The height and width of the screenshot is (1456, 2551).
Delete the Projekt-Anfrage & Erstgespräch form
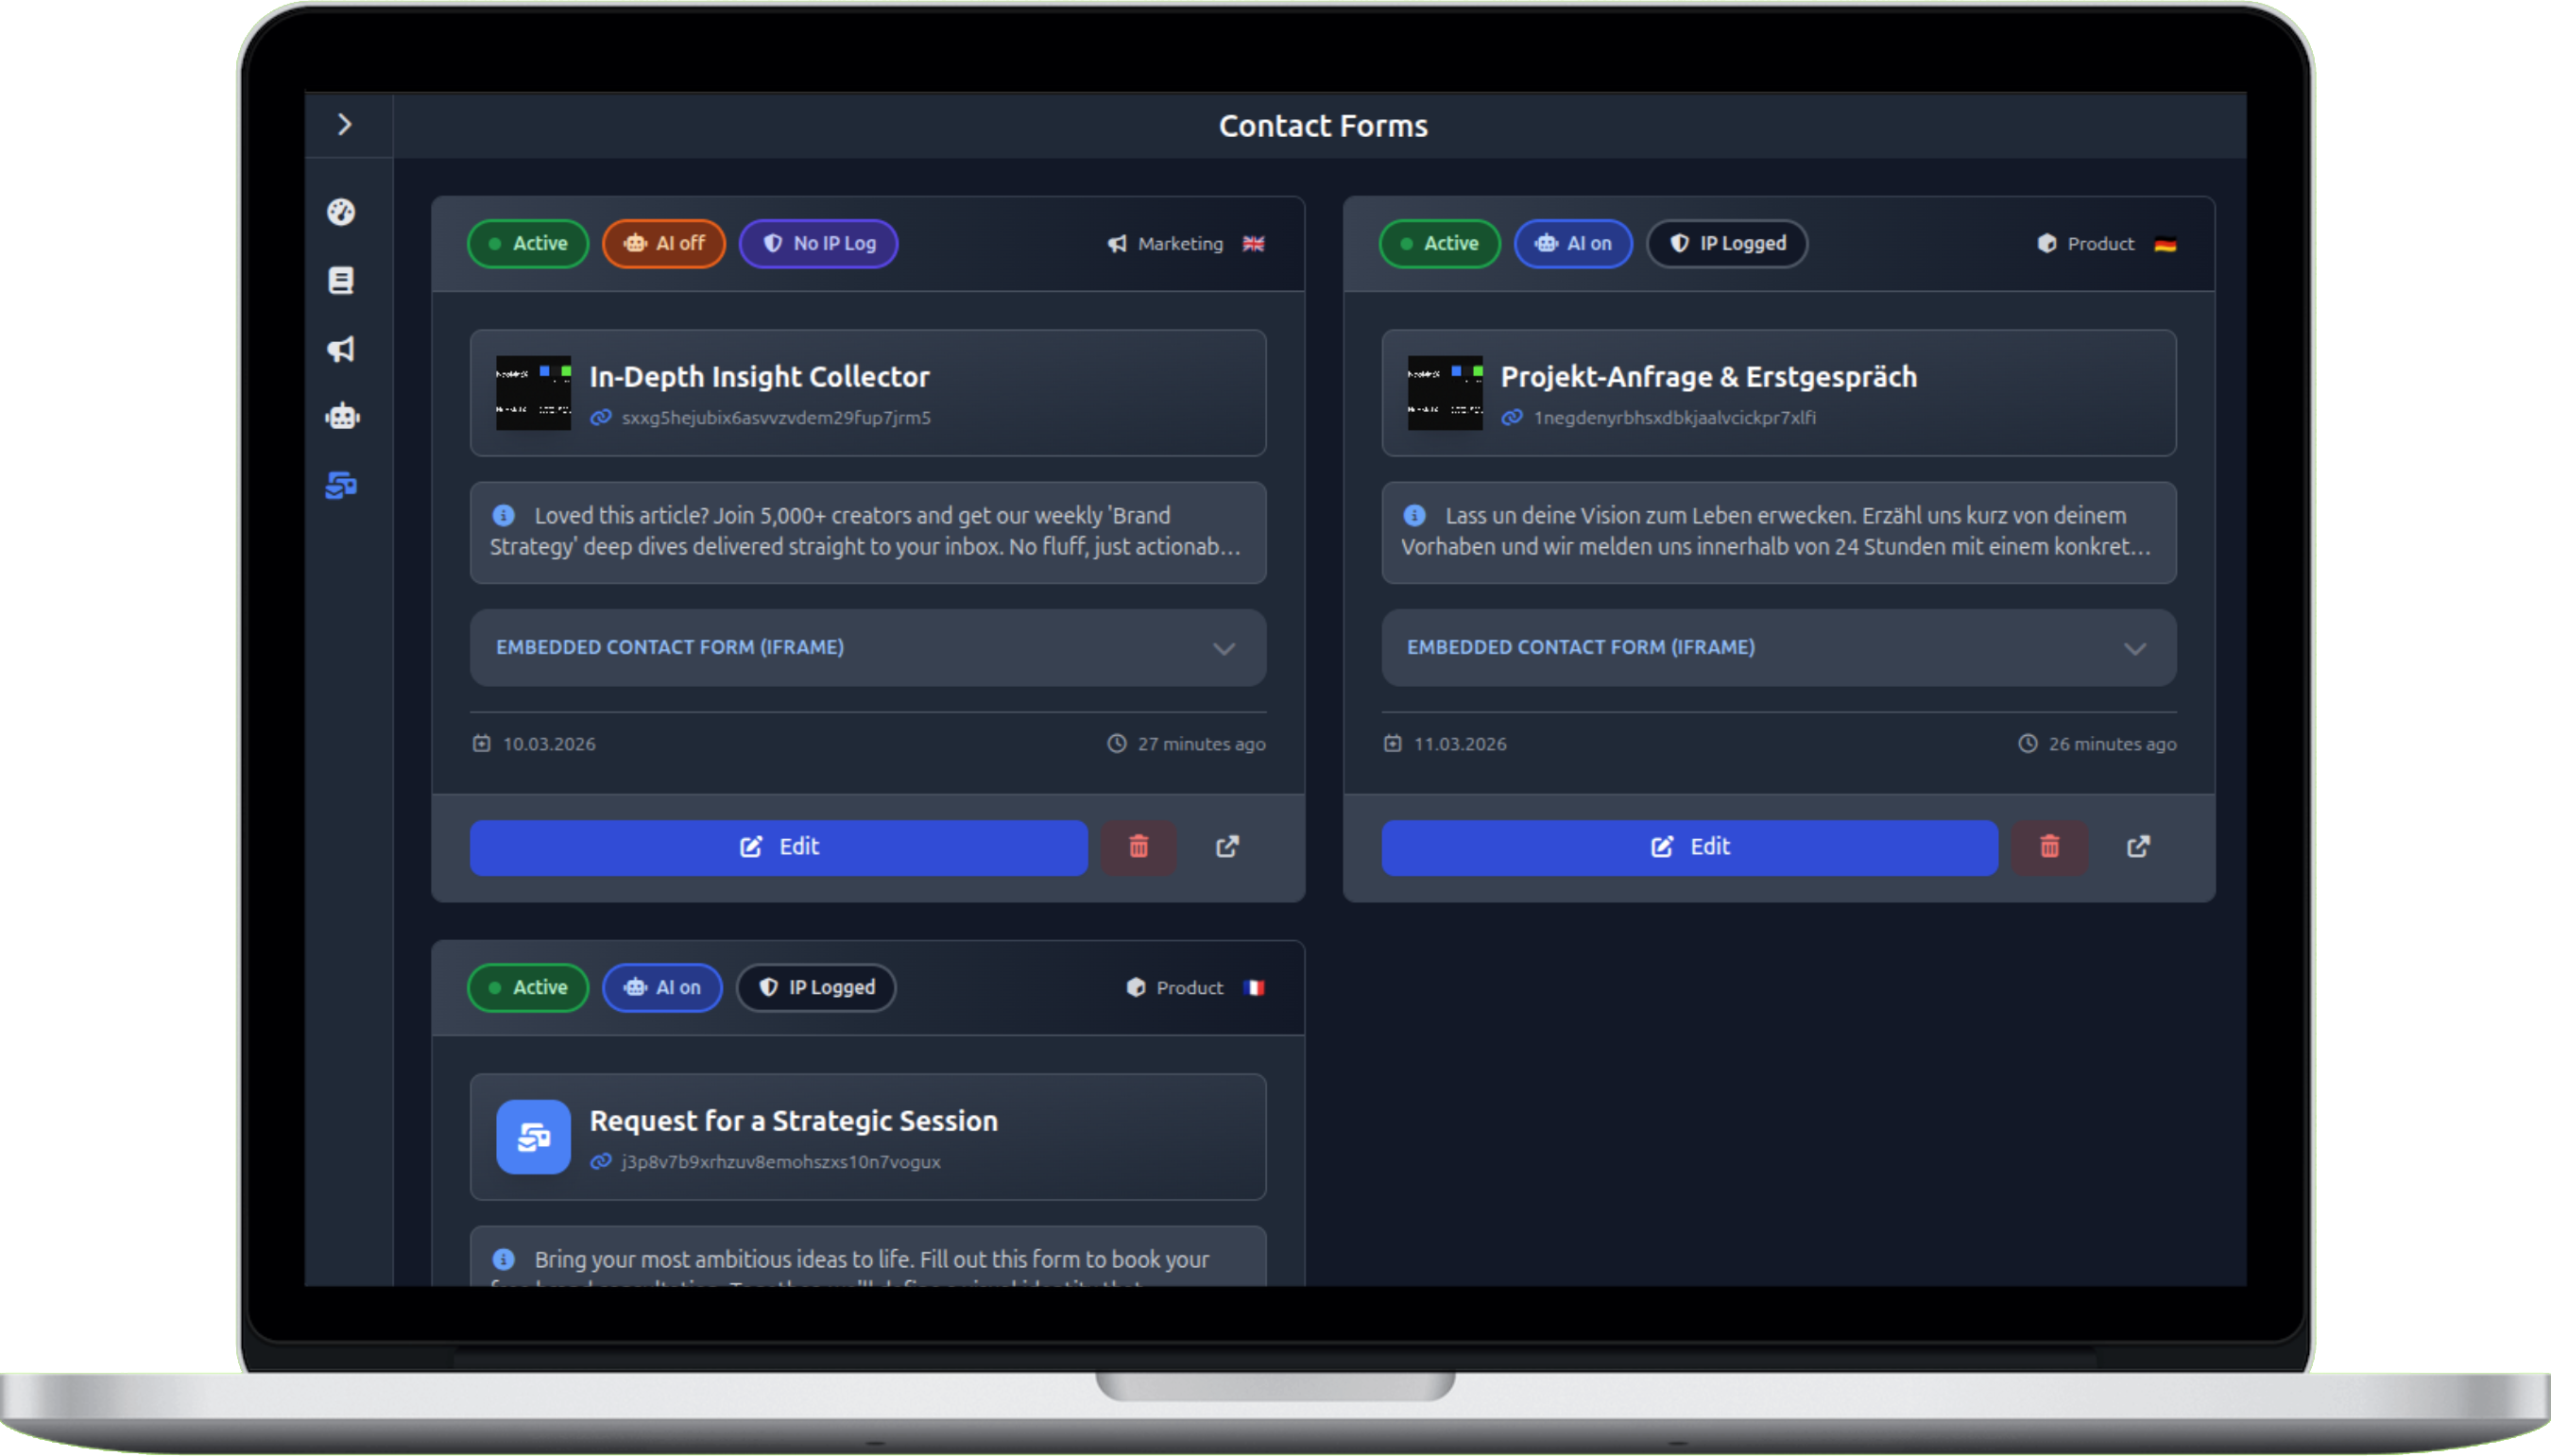click(2049, 847)
